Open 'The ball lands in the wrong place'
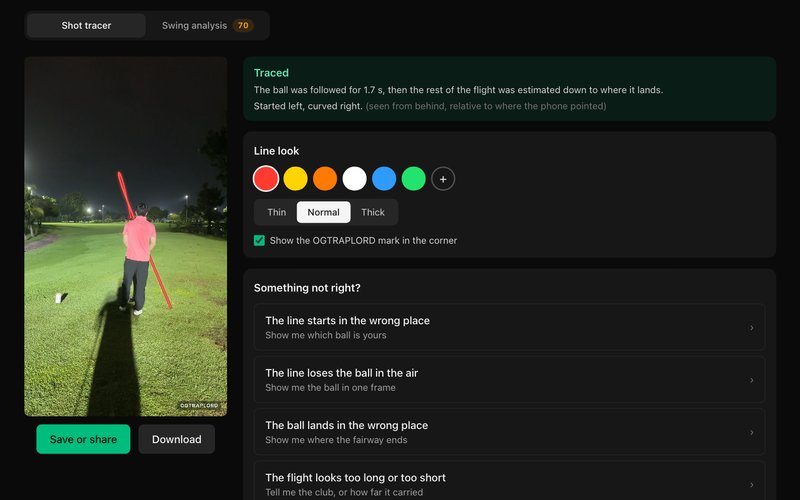Viewport: 800px width, 500px height. pyautogui.click(x=509, y=432)
